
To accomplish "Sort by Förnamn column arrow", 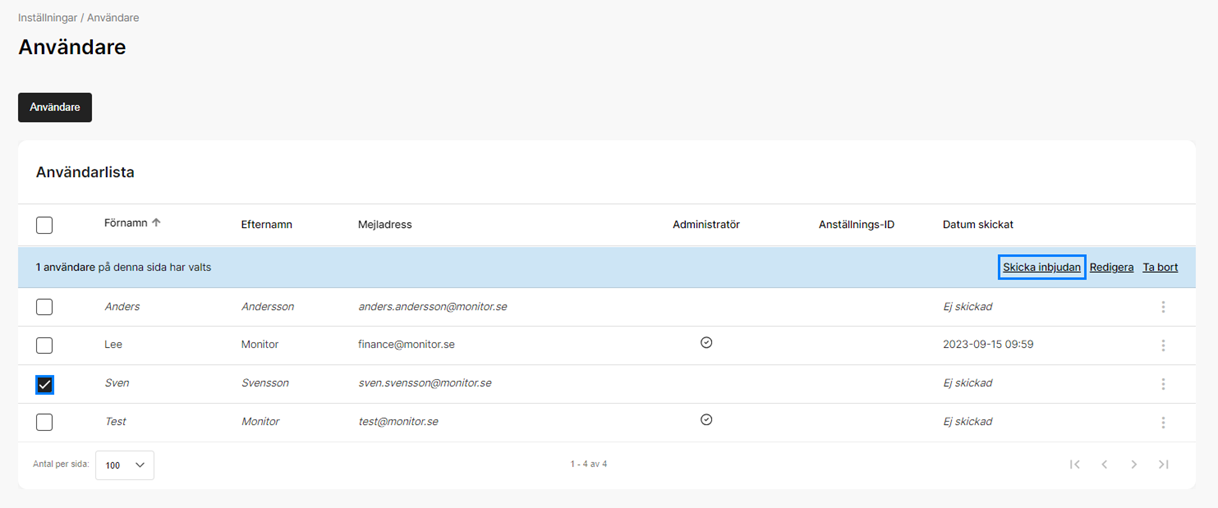I will pos(156,223).
